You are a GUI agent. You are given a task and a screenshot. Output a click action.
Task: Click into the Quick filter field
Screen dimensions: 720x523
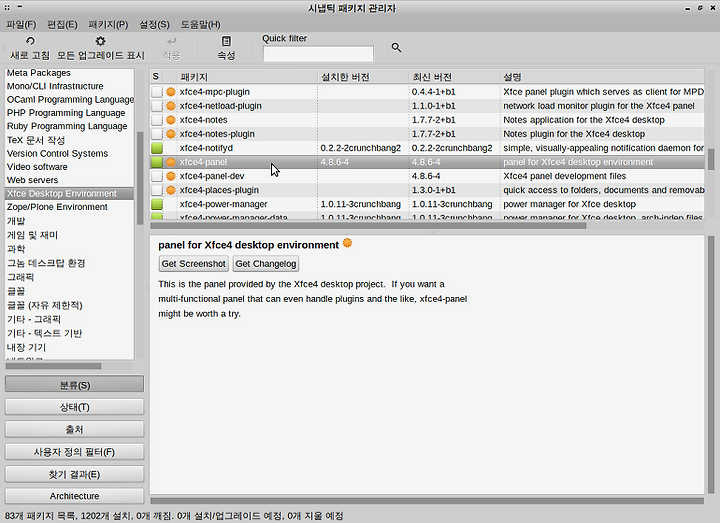[x=318, y=54]
